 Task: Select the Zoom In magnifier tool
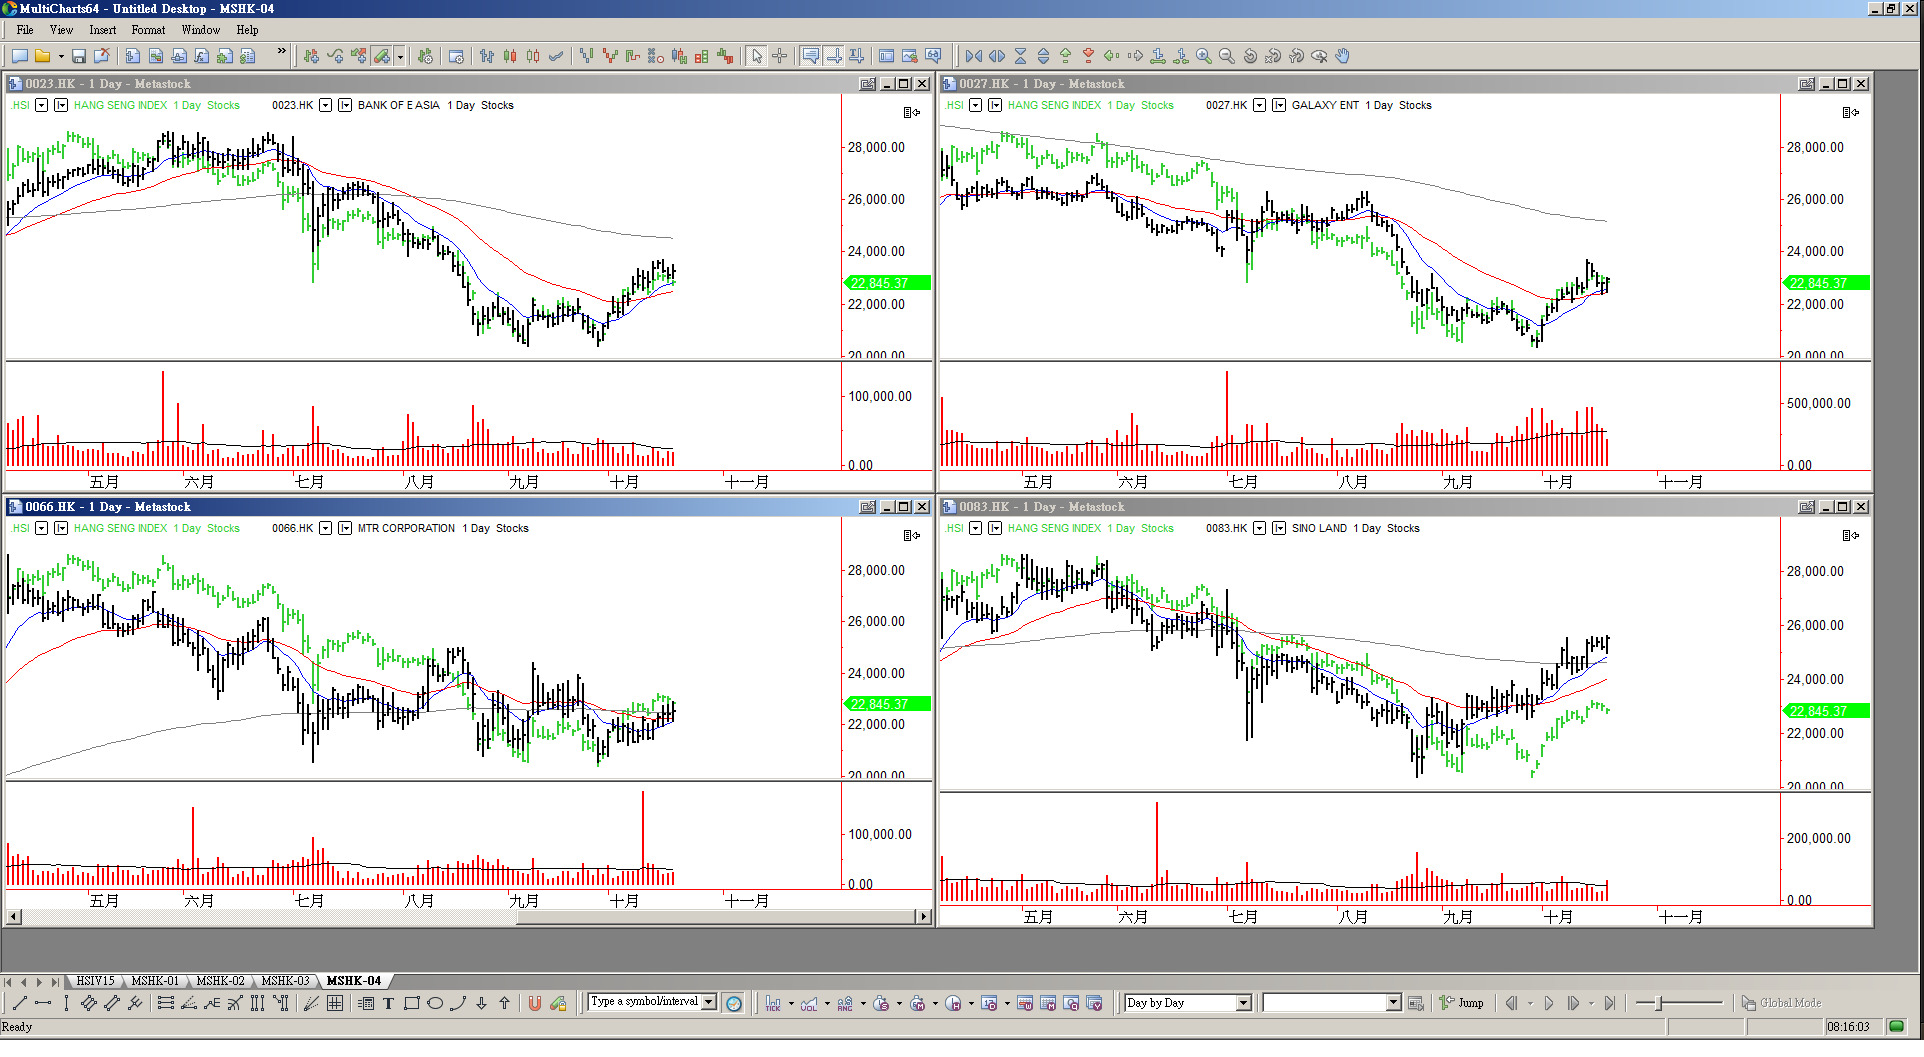coord(1204,56)
